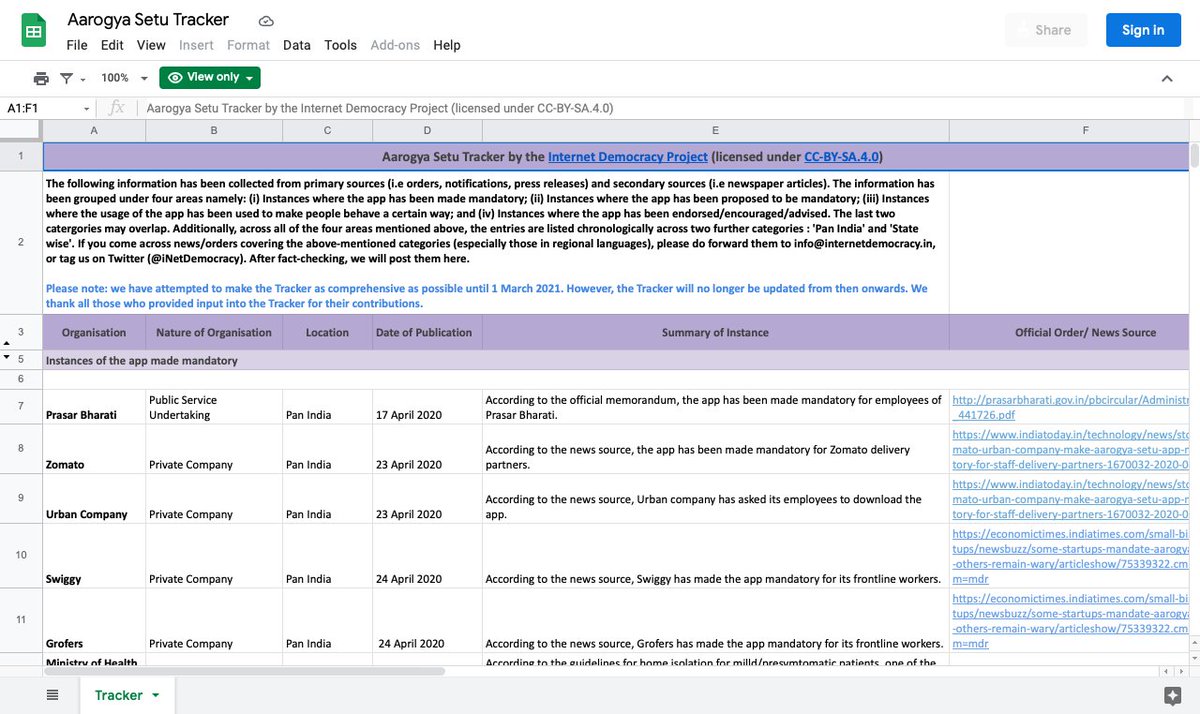The image size is (1200, 714).
Task: Click the fx formula icon
Action: pos(117,108)
